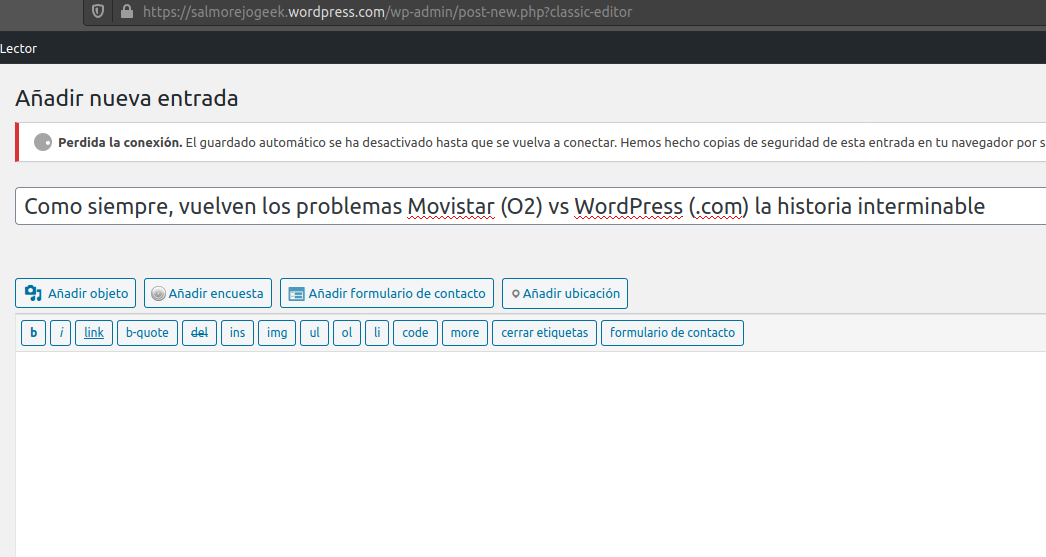Click the padlock site security icon

tap(126, 12)
